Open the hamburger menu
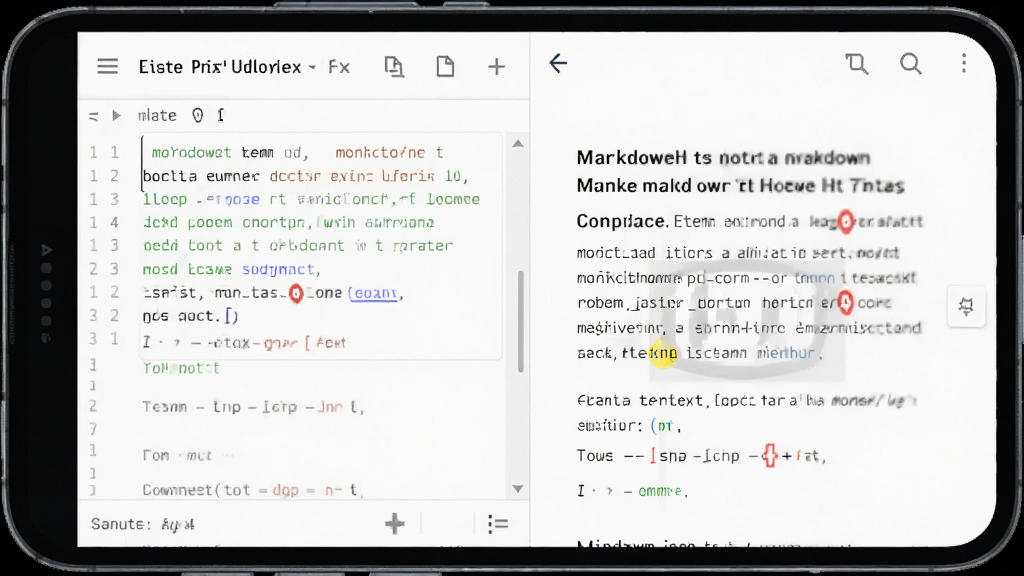The image size is (1024, 576). tap(108, 67)
